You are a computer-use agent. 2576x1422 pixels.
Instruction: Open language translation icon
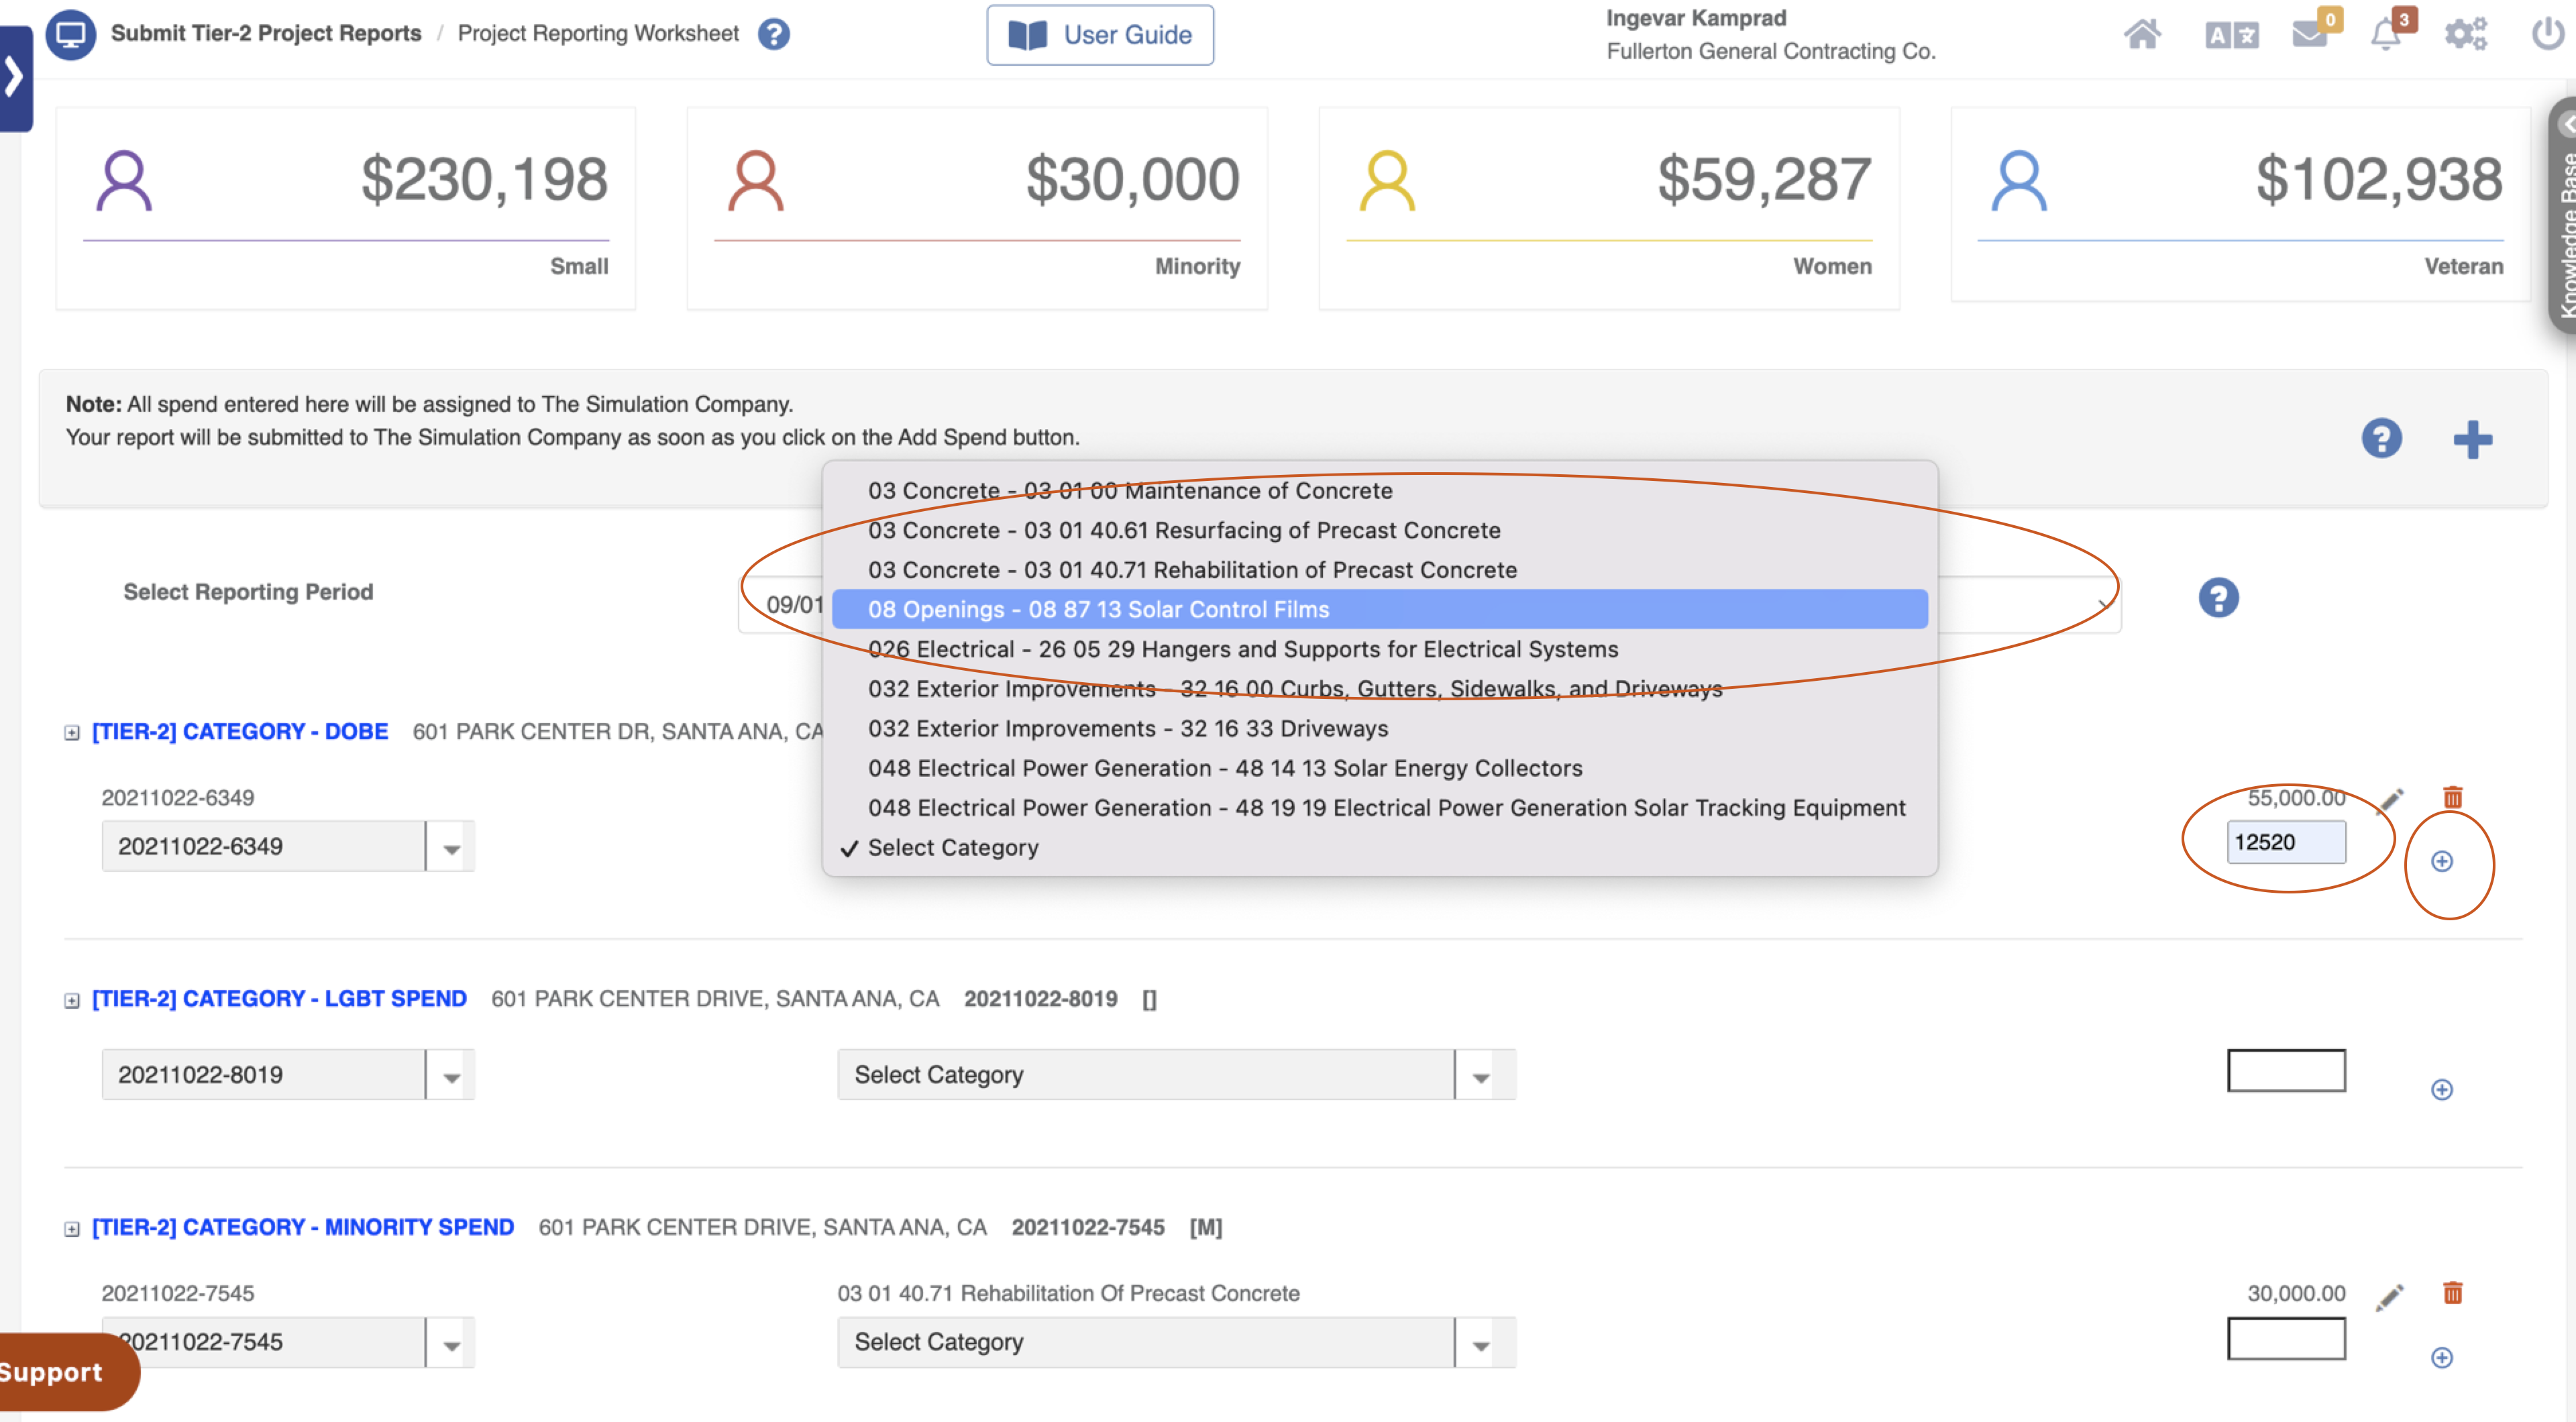(2232, 35)
